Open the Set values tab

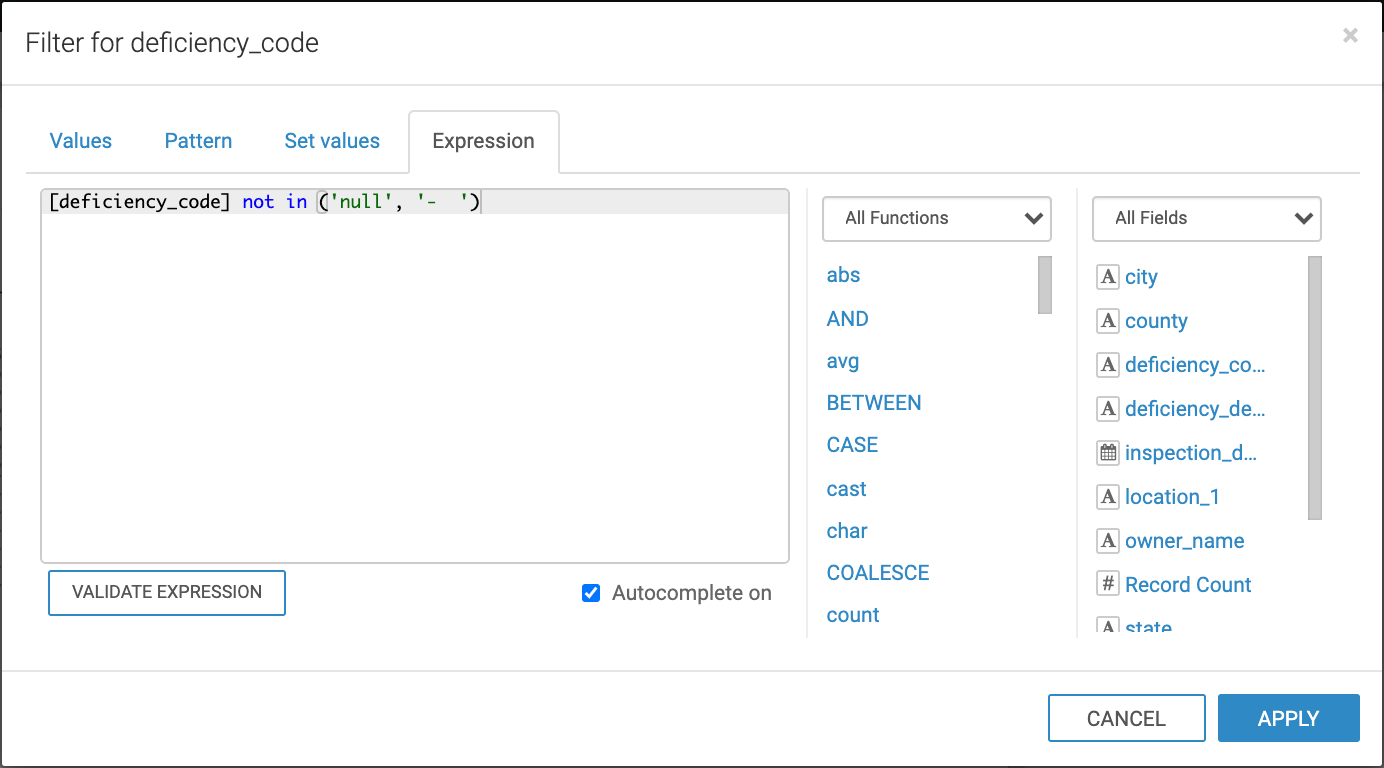click(332, 141)
